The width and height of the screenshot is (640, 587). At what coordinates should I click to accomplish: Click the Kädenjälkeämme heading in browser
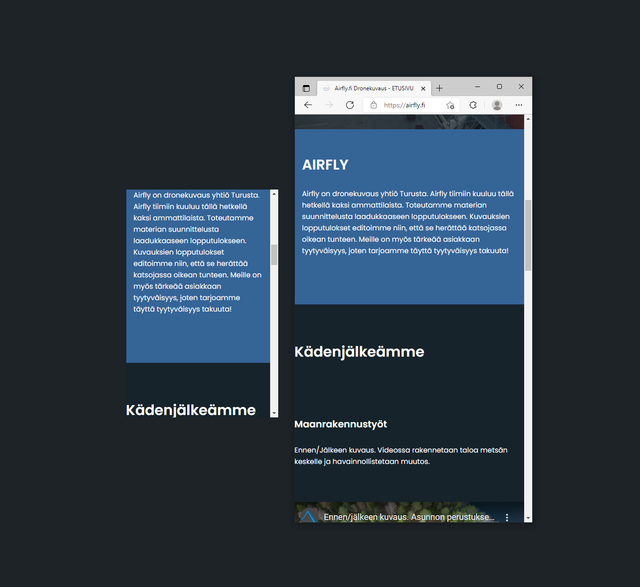pyautogui.click(x=359, y=352)
